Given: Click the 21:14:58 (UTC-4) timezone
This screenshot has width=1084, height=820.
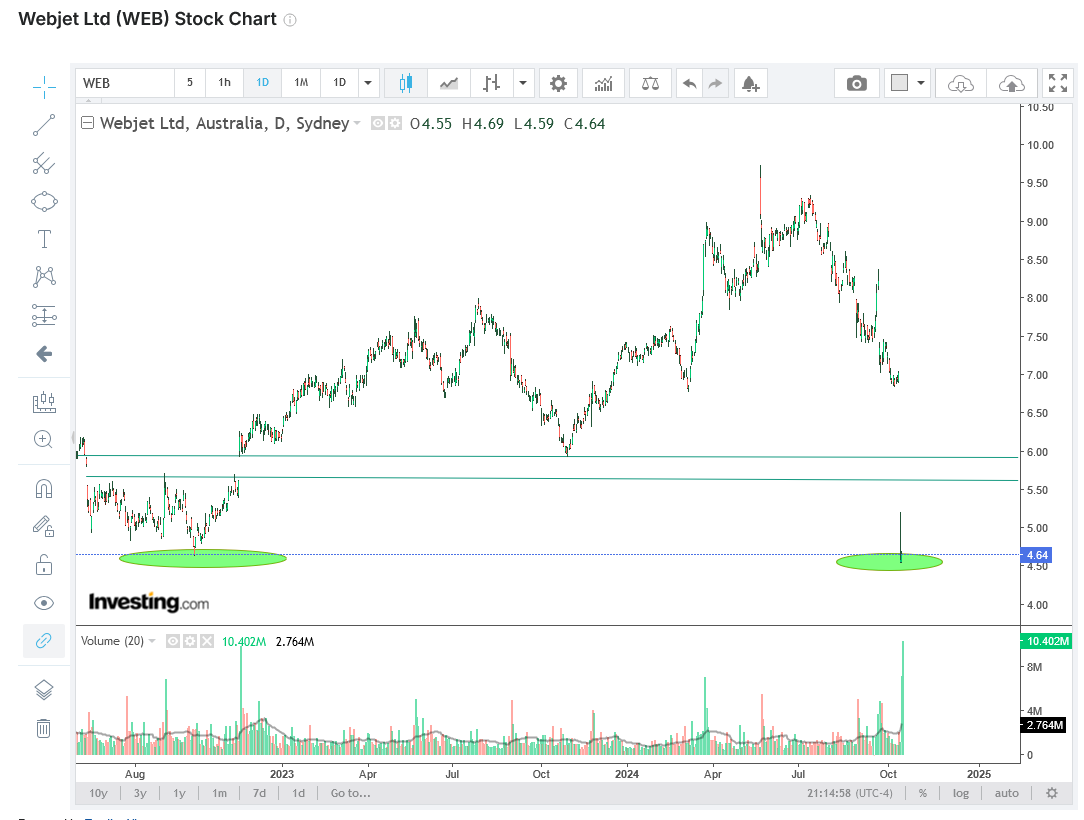Looking at the screenshot, I should (850, 793).
